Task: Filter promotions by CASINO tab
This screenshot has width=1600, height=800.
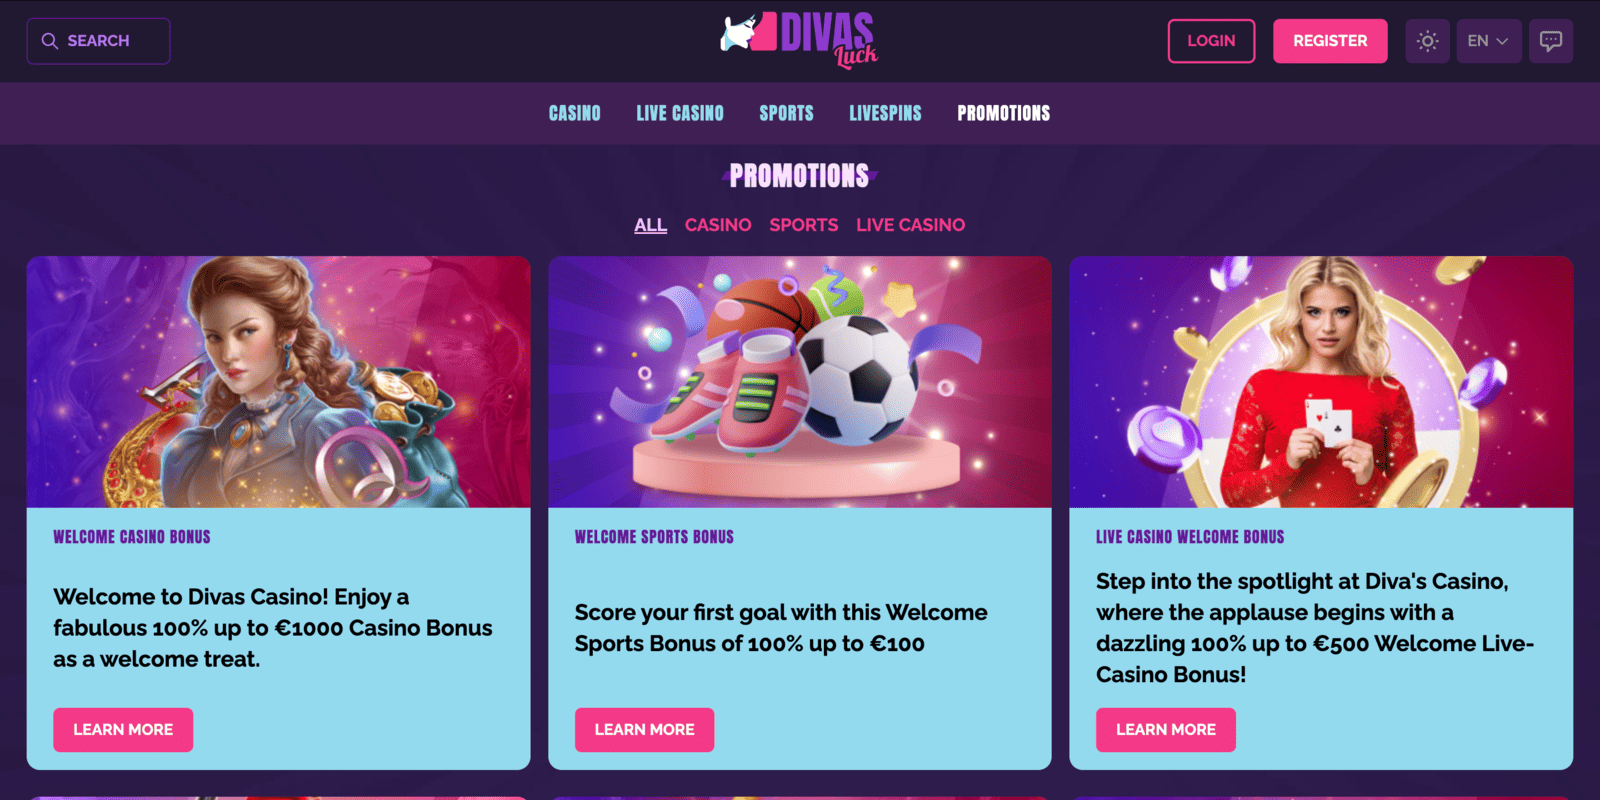Action: 718,225
